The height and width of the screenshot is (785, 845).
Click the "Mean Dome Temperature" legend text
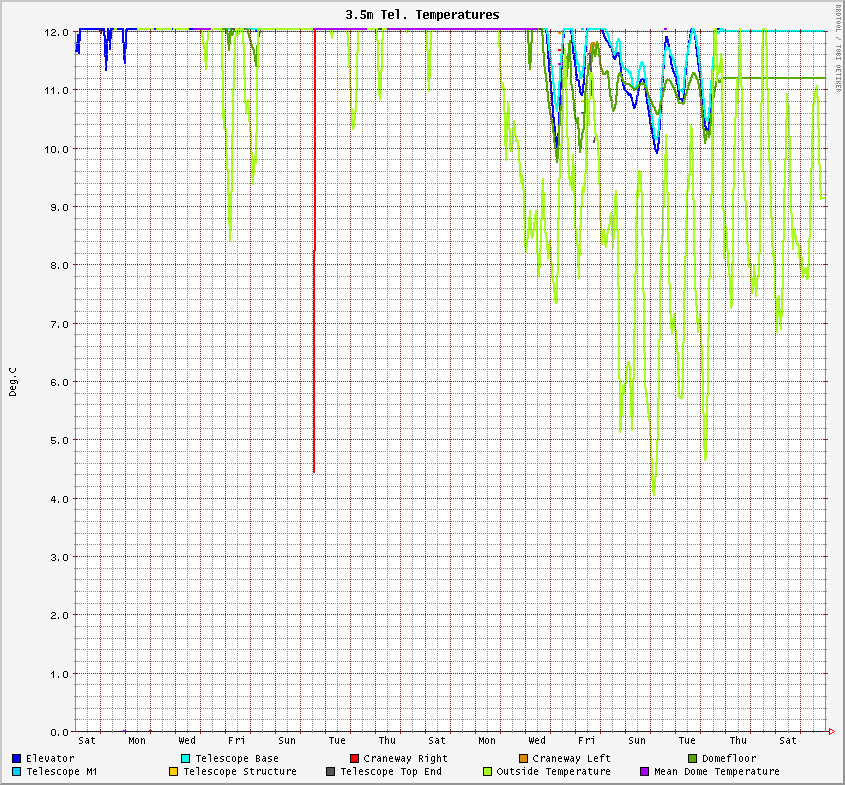pos(716,772)
